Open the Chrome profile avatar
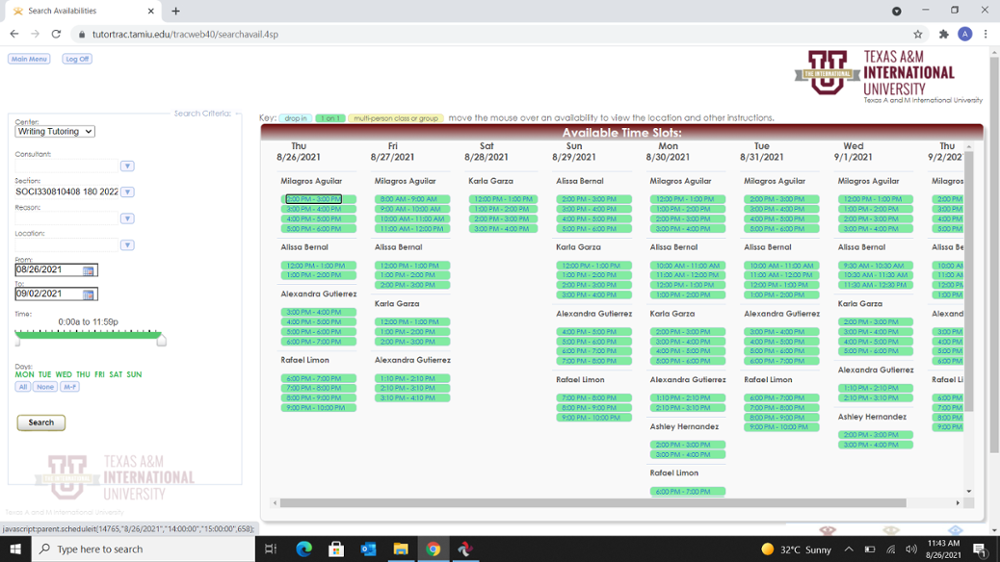This screenshot has width=1000, height=562. tap(965, 34)
